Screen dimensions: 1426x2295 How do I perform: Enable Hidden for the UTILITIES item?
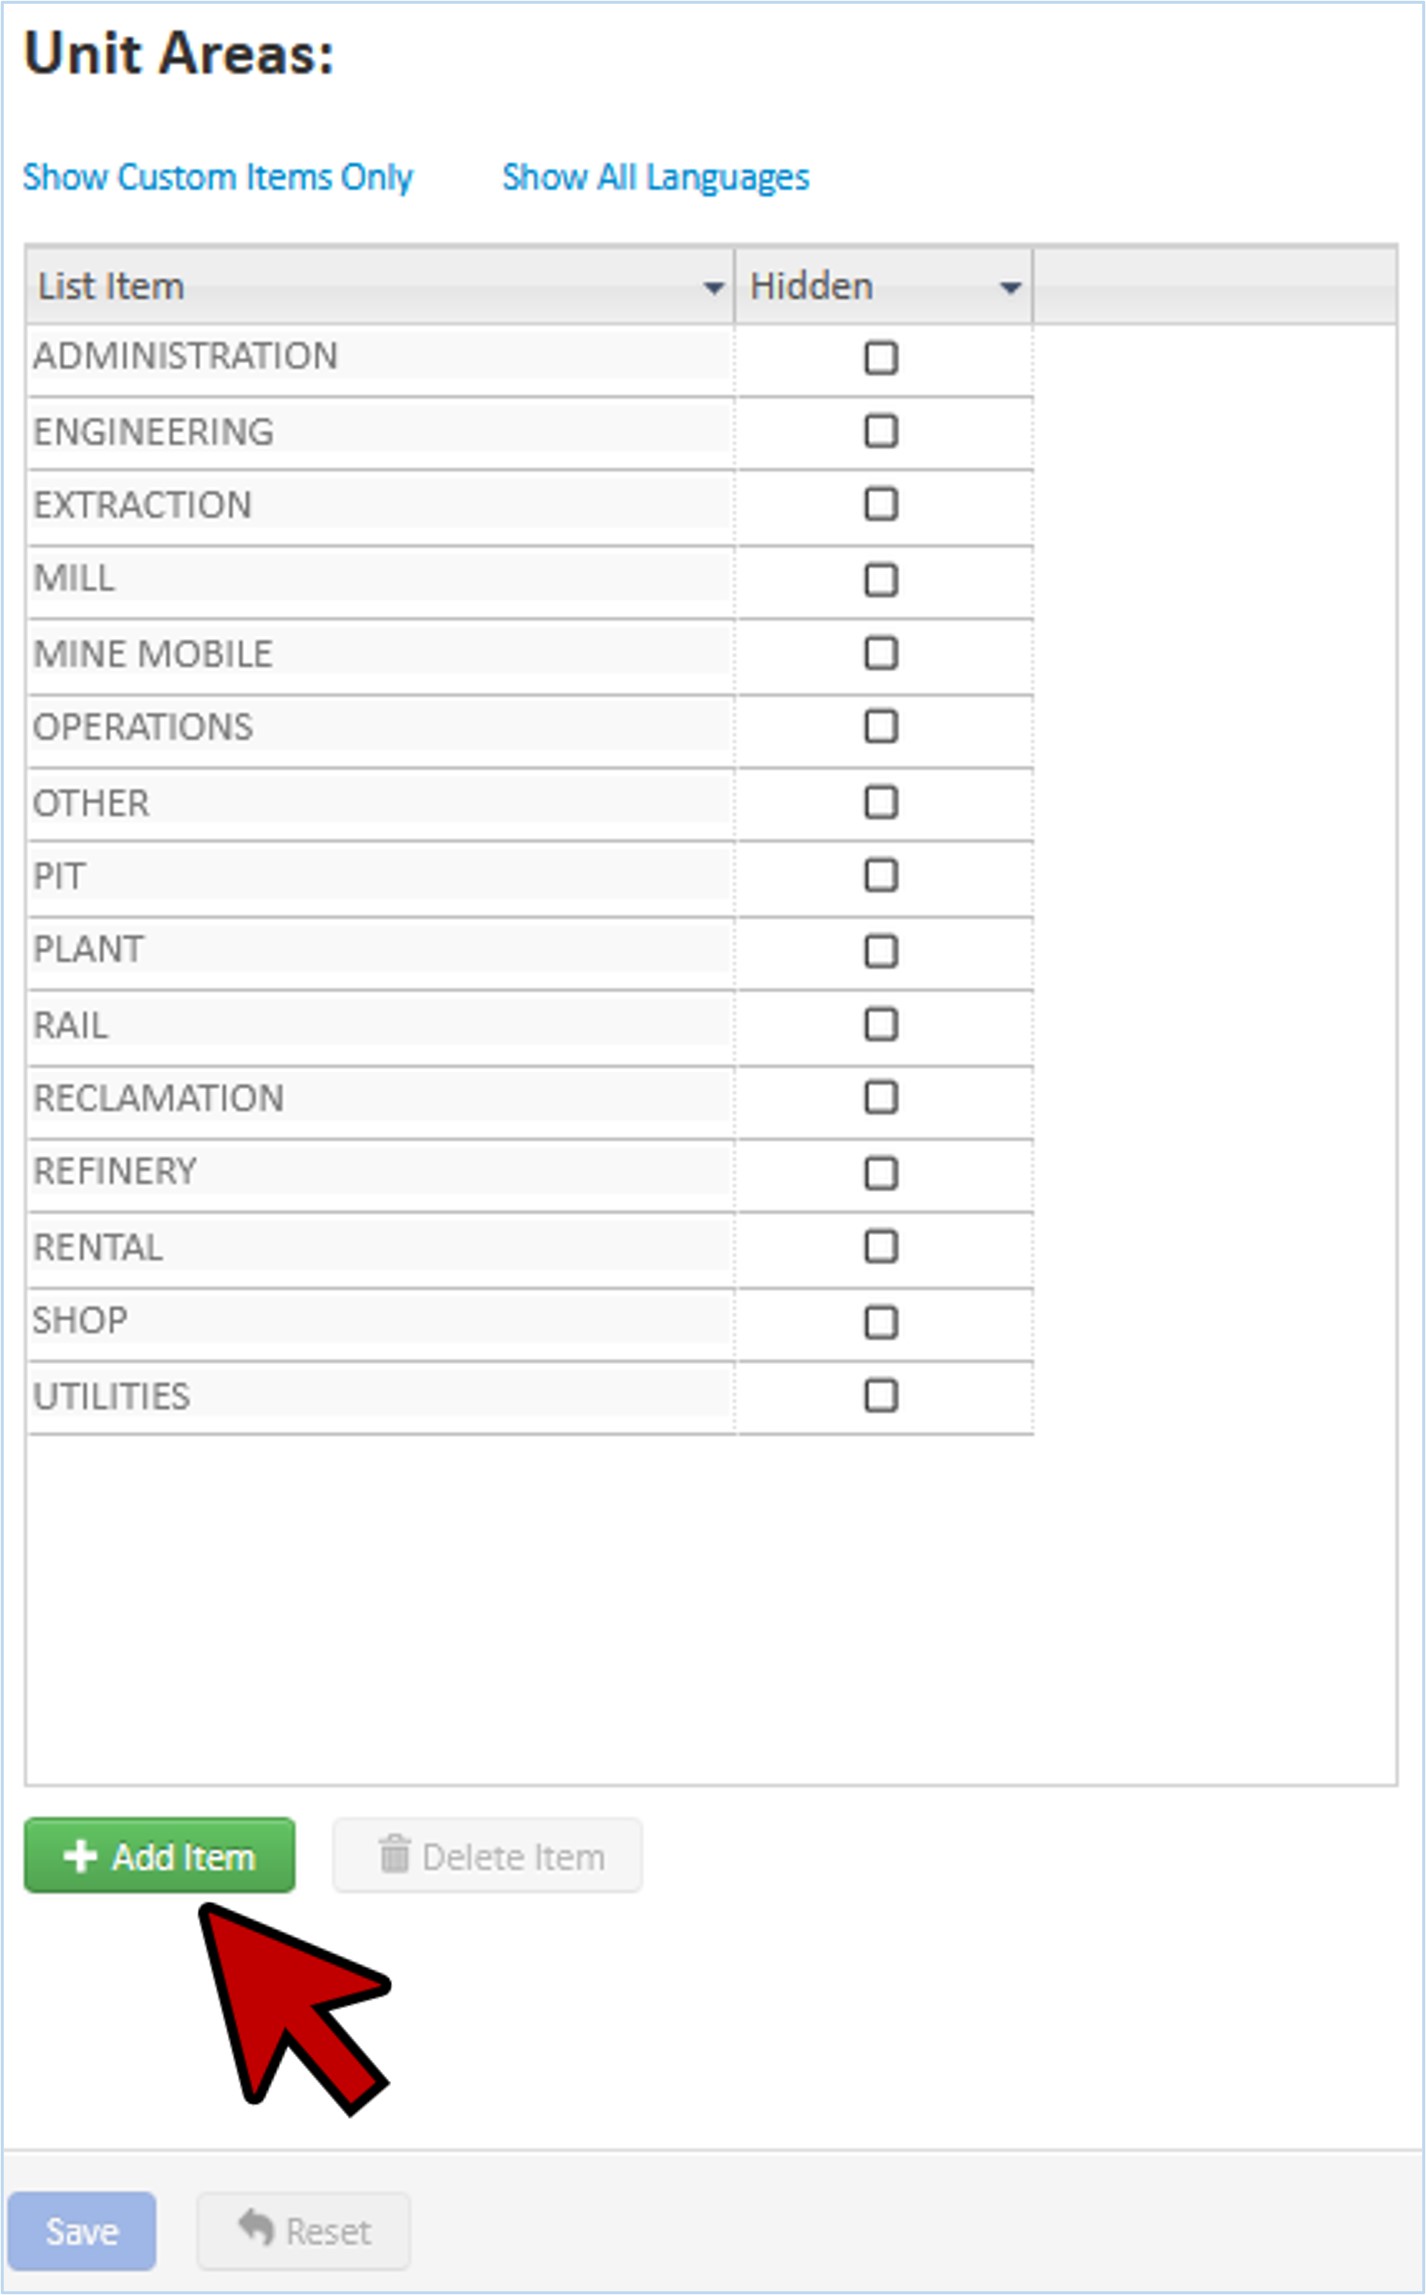(881, 1395)
